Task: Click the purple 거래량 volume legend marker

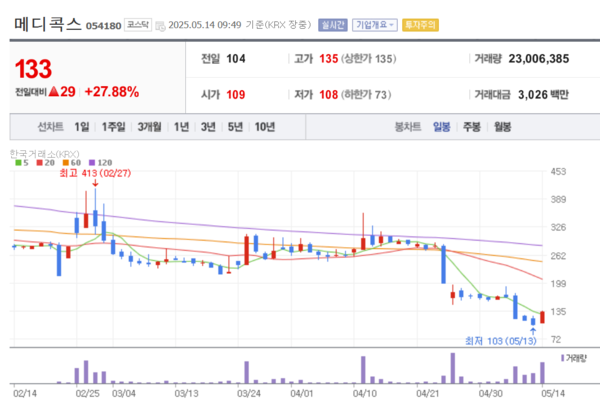Action: point(562,358)
